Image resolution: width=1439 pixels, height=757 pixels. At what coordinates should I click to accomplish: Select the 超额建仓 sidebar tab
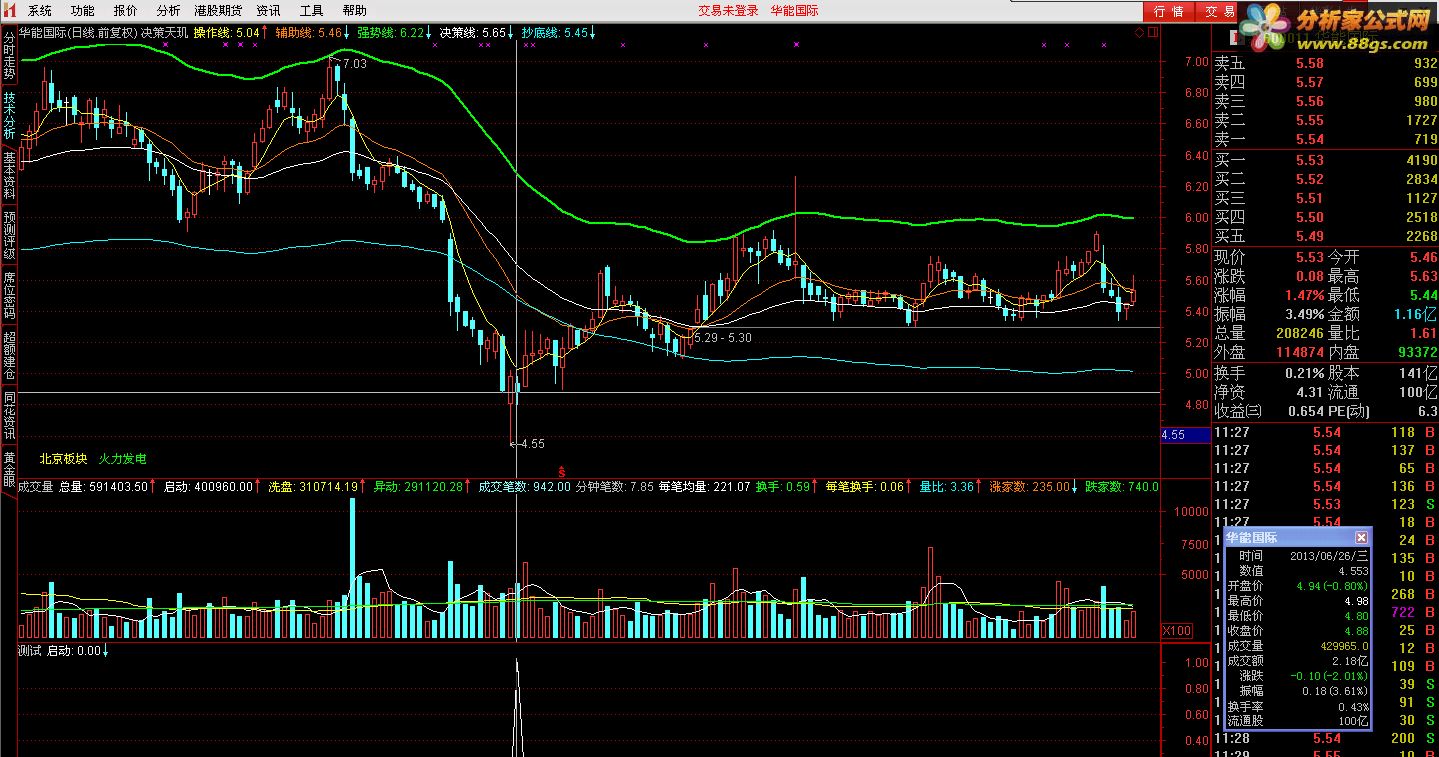9,355
